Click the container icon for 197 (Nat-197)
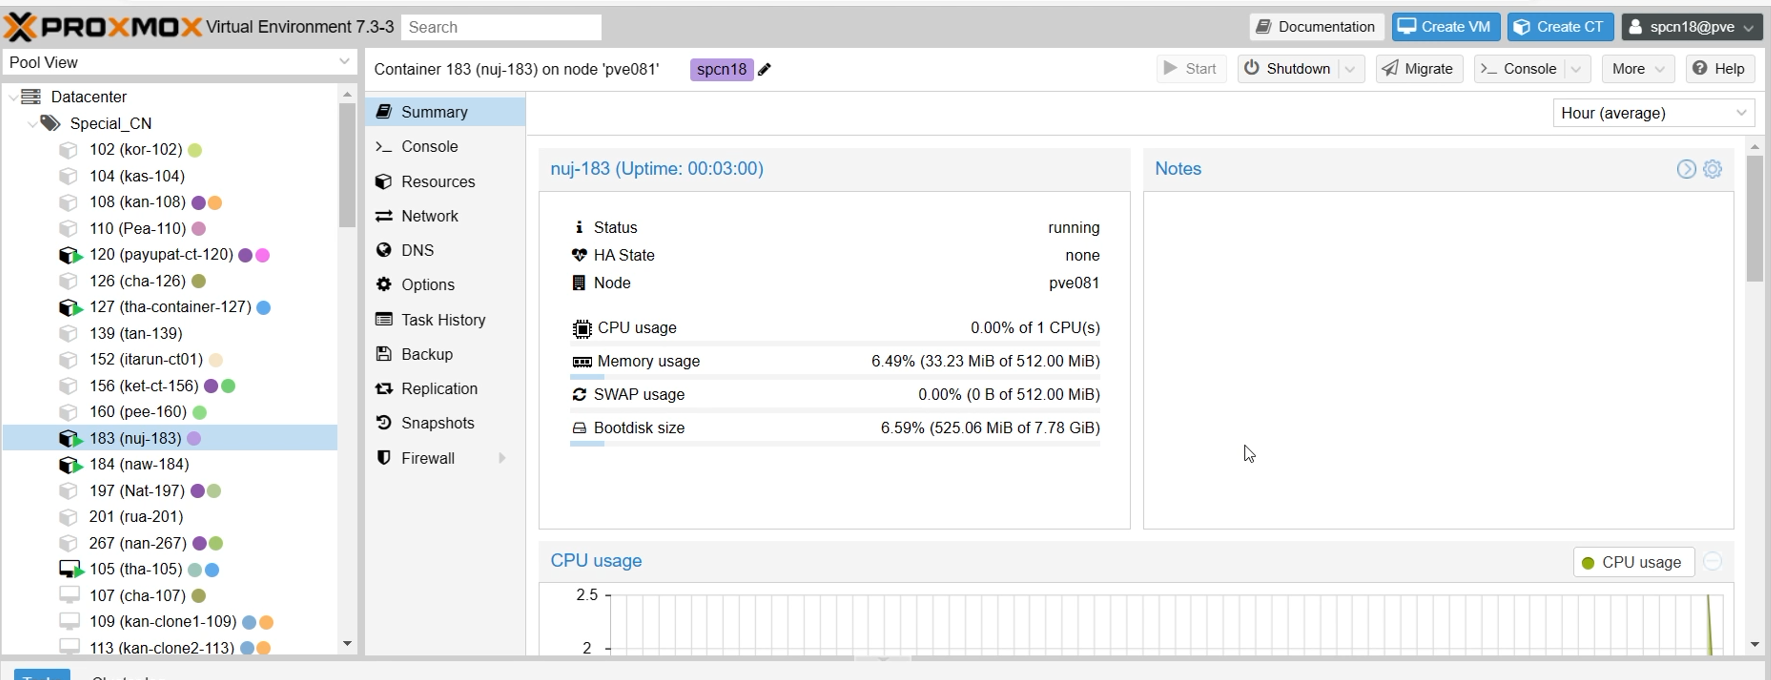Screen dimensions: 1771x680 69,491
